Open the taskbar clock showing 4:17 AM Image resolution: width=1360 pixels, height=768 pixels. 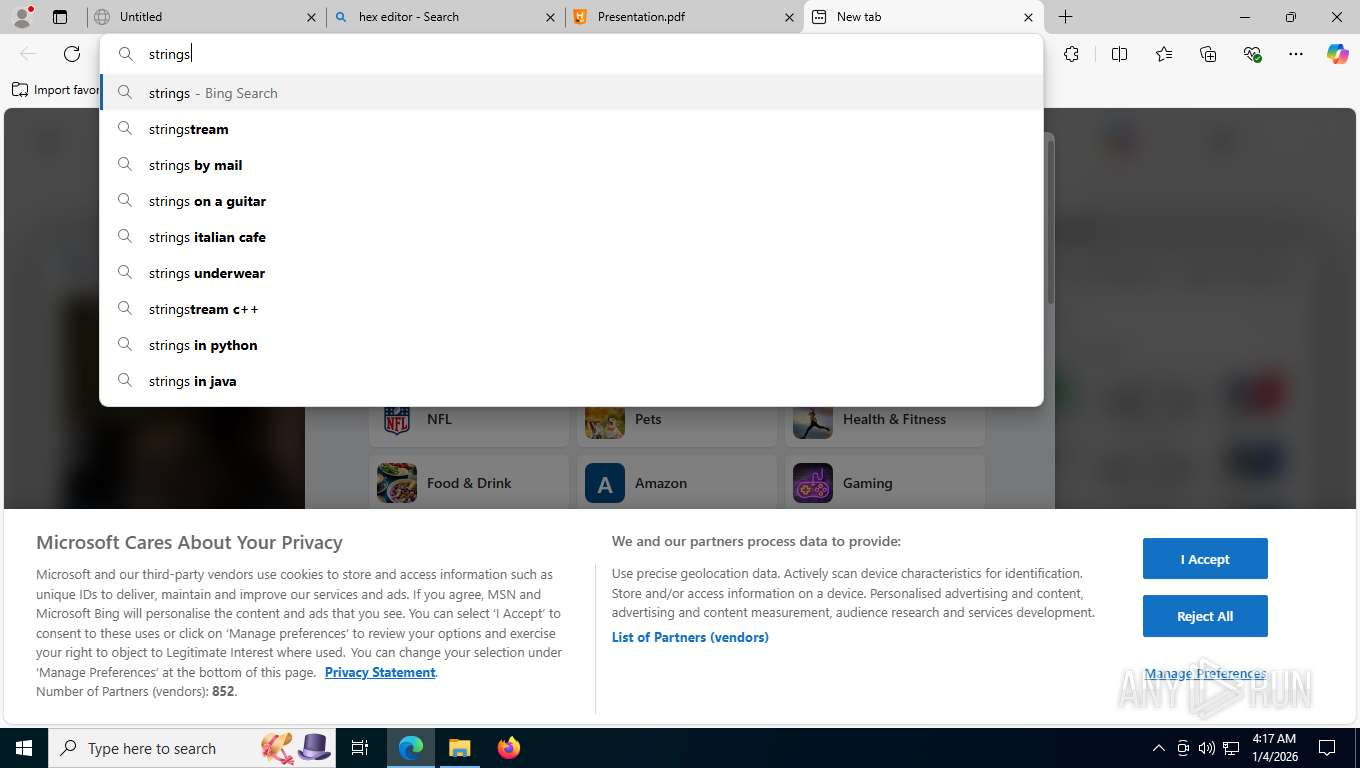pos(1273,748)
